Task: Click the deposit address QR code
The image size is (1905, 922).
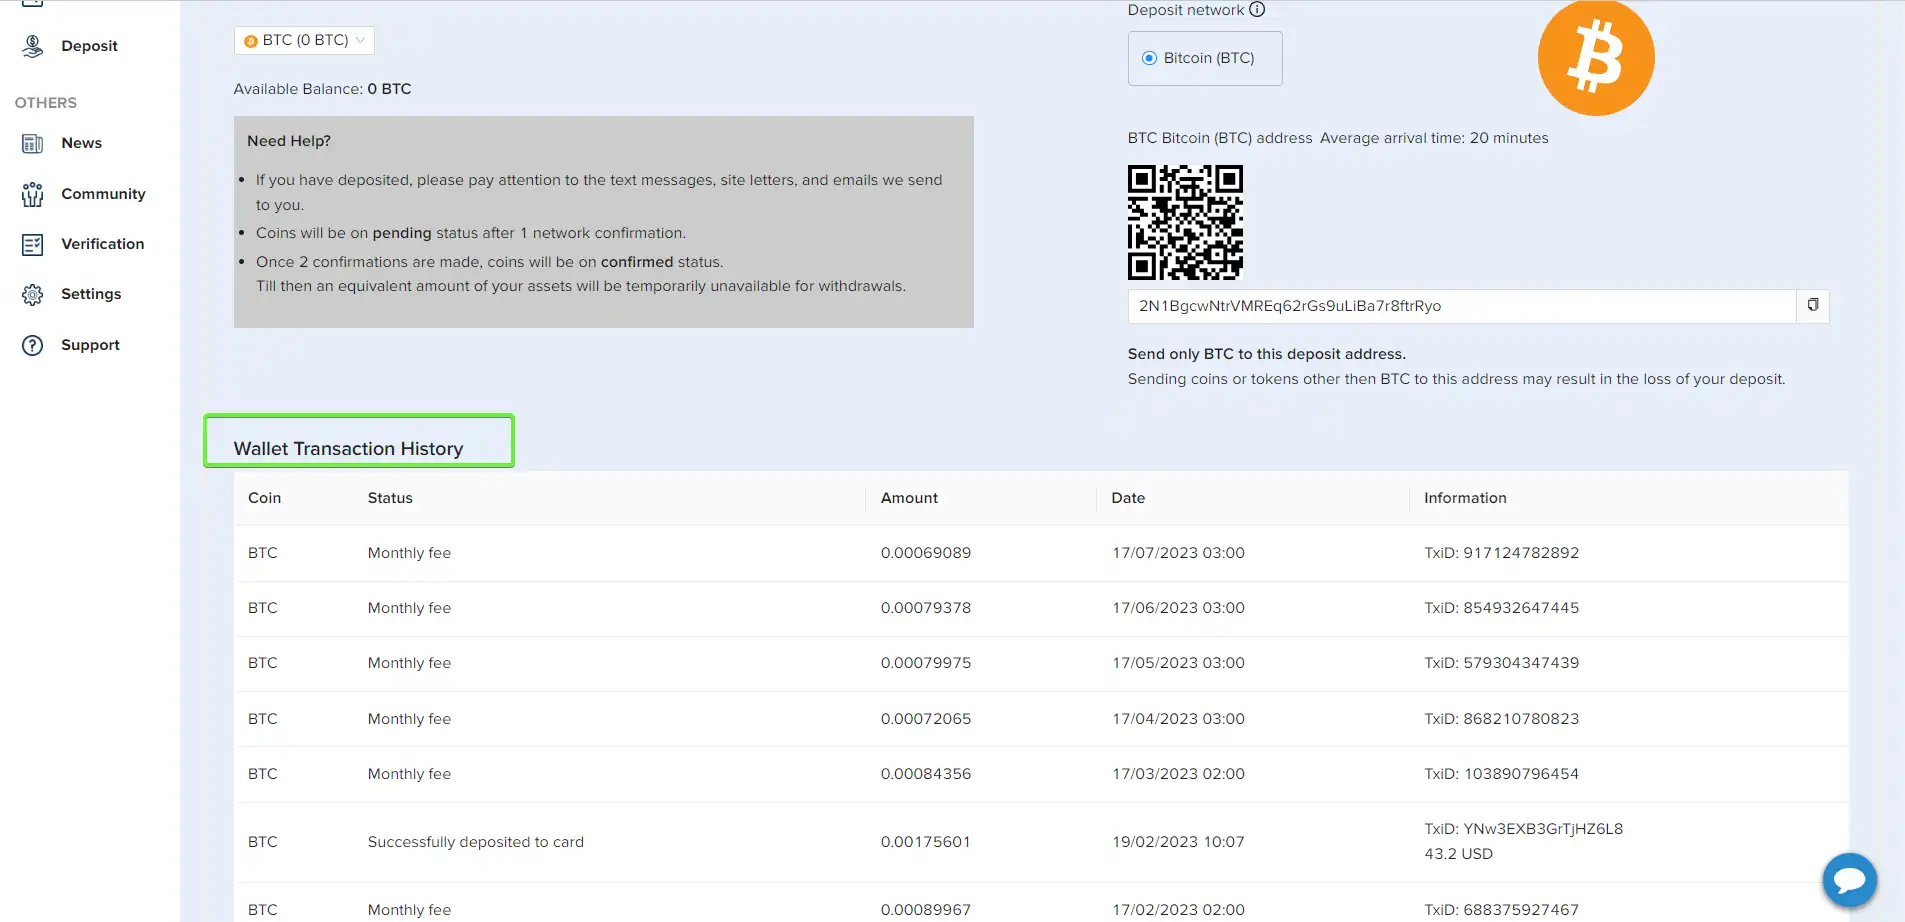Action: [1185, 222]
